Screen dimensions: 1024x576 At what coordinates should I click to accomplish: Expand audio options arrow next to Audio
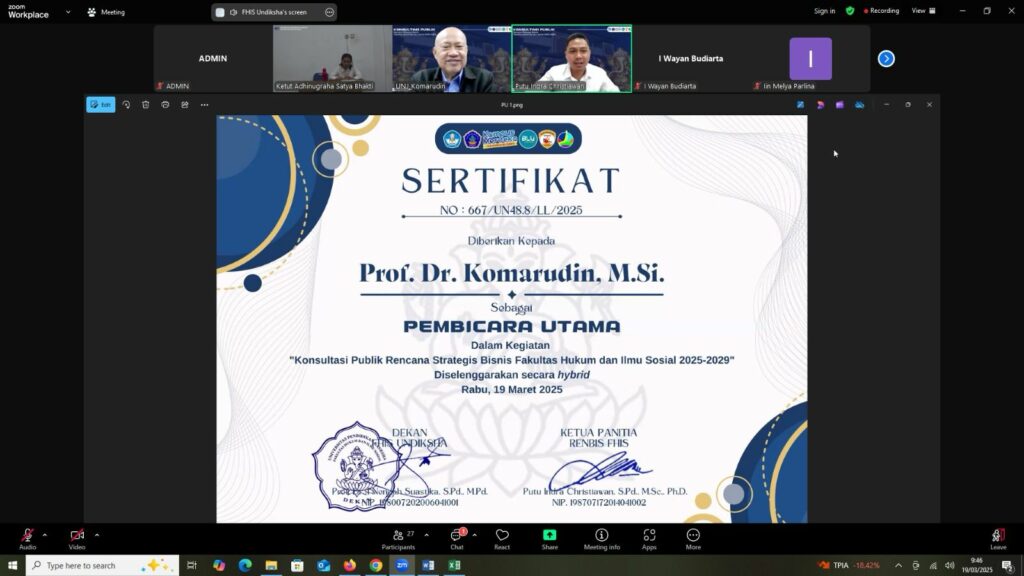tap(44, 534)
